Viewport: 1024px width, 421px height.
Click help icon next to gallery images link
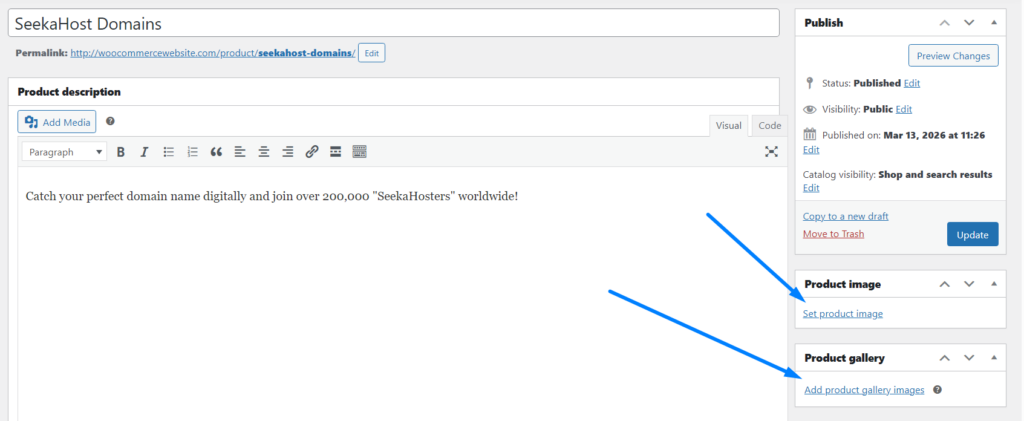pyautogui.click(x=937, y=390)
